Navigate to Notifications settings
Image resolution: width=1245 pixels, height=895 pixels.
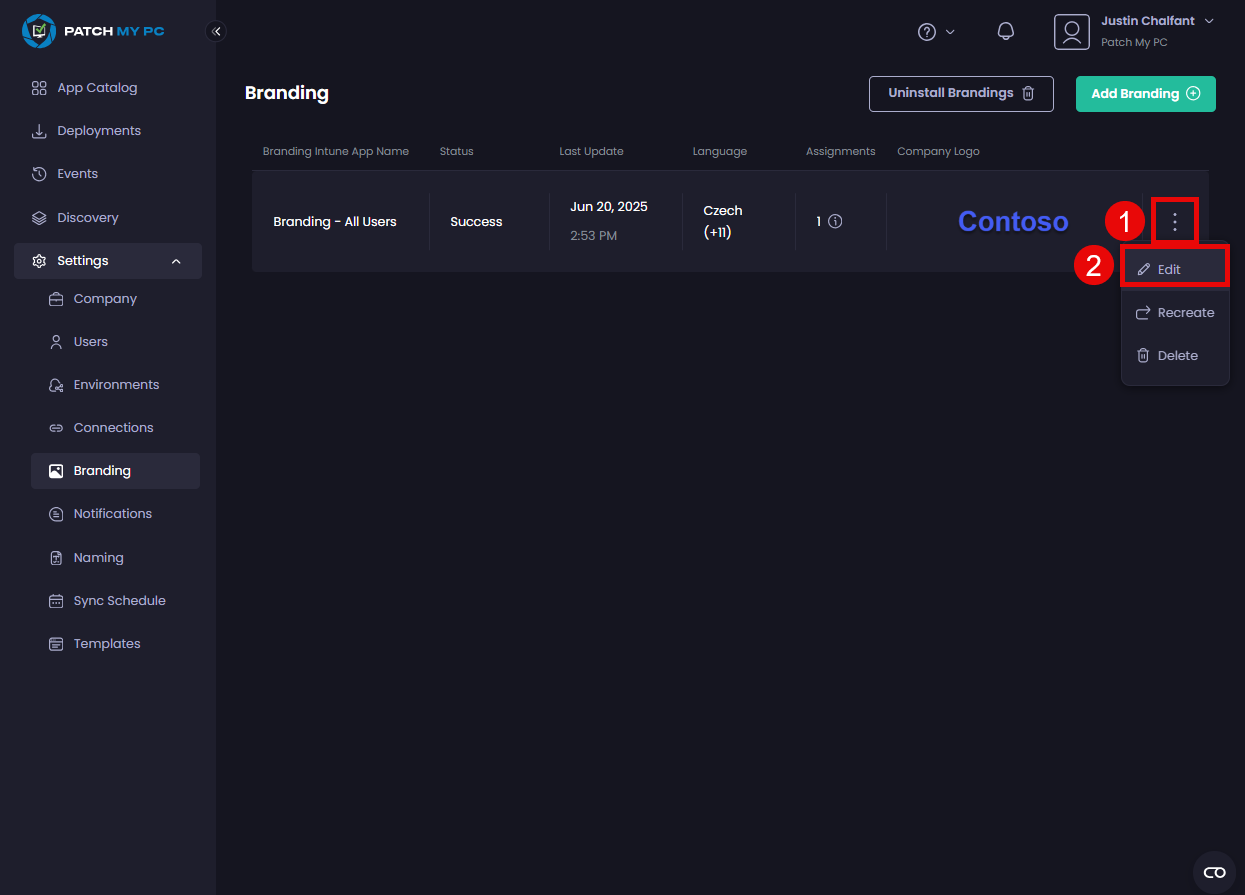(x=112, y=514)
